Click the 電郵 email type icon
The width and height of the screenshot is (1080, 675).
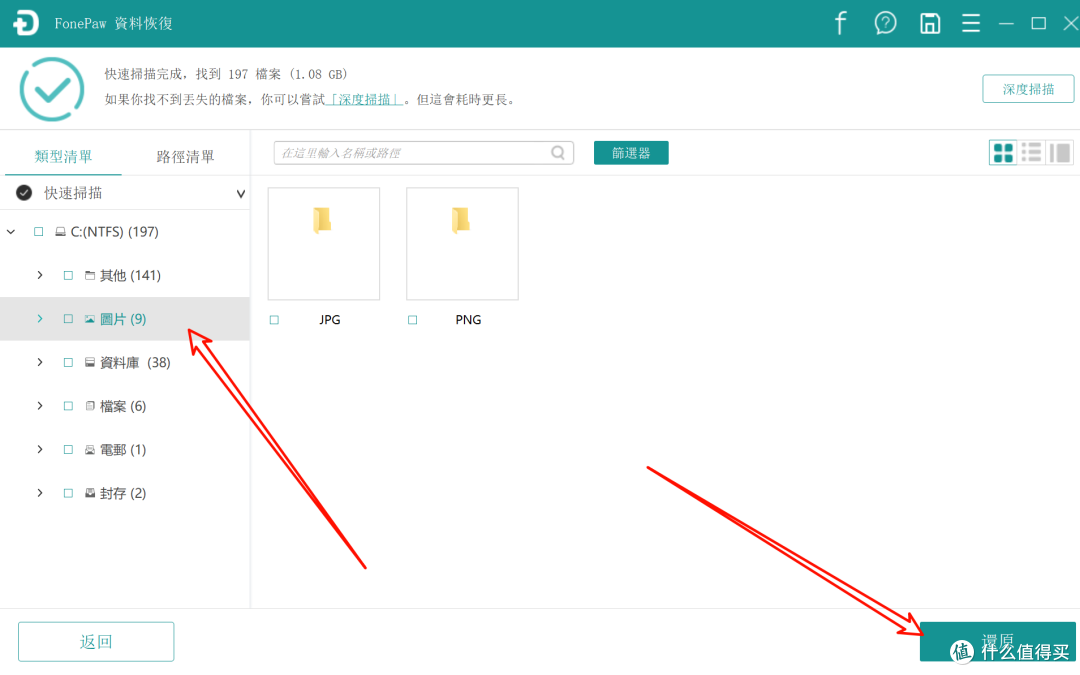click(90, 450)
